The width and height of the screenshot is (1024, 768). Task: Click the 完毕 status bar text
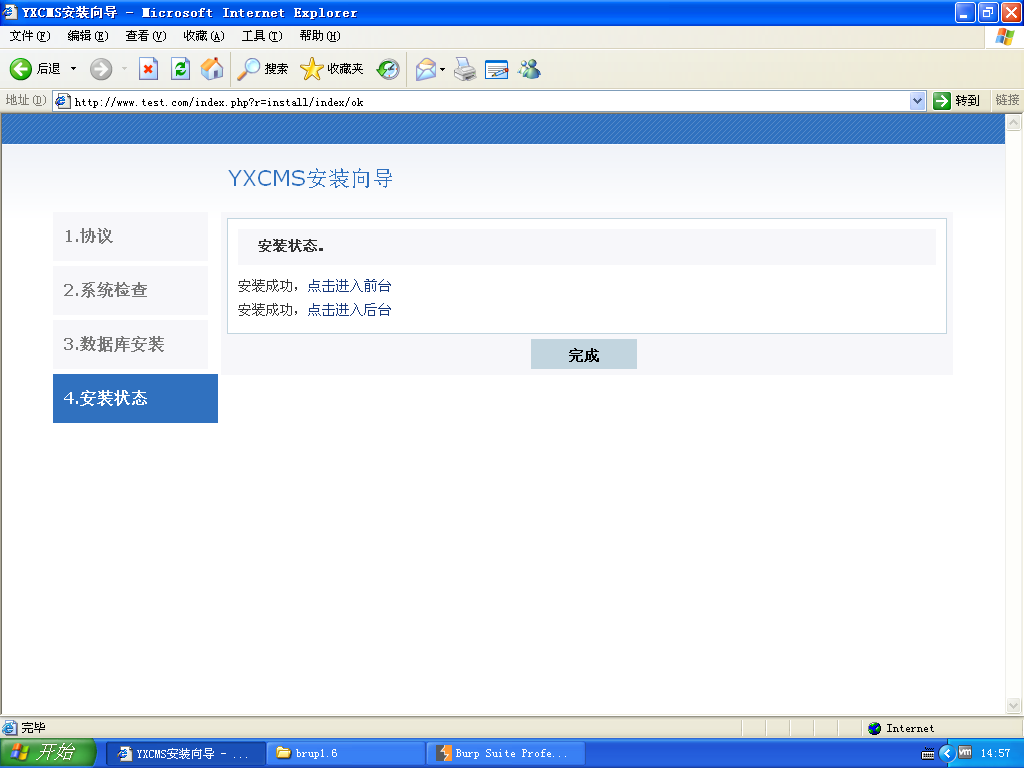click(x=33, y=728)
